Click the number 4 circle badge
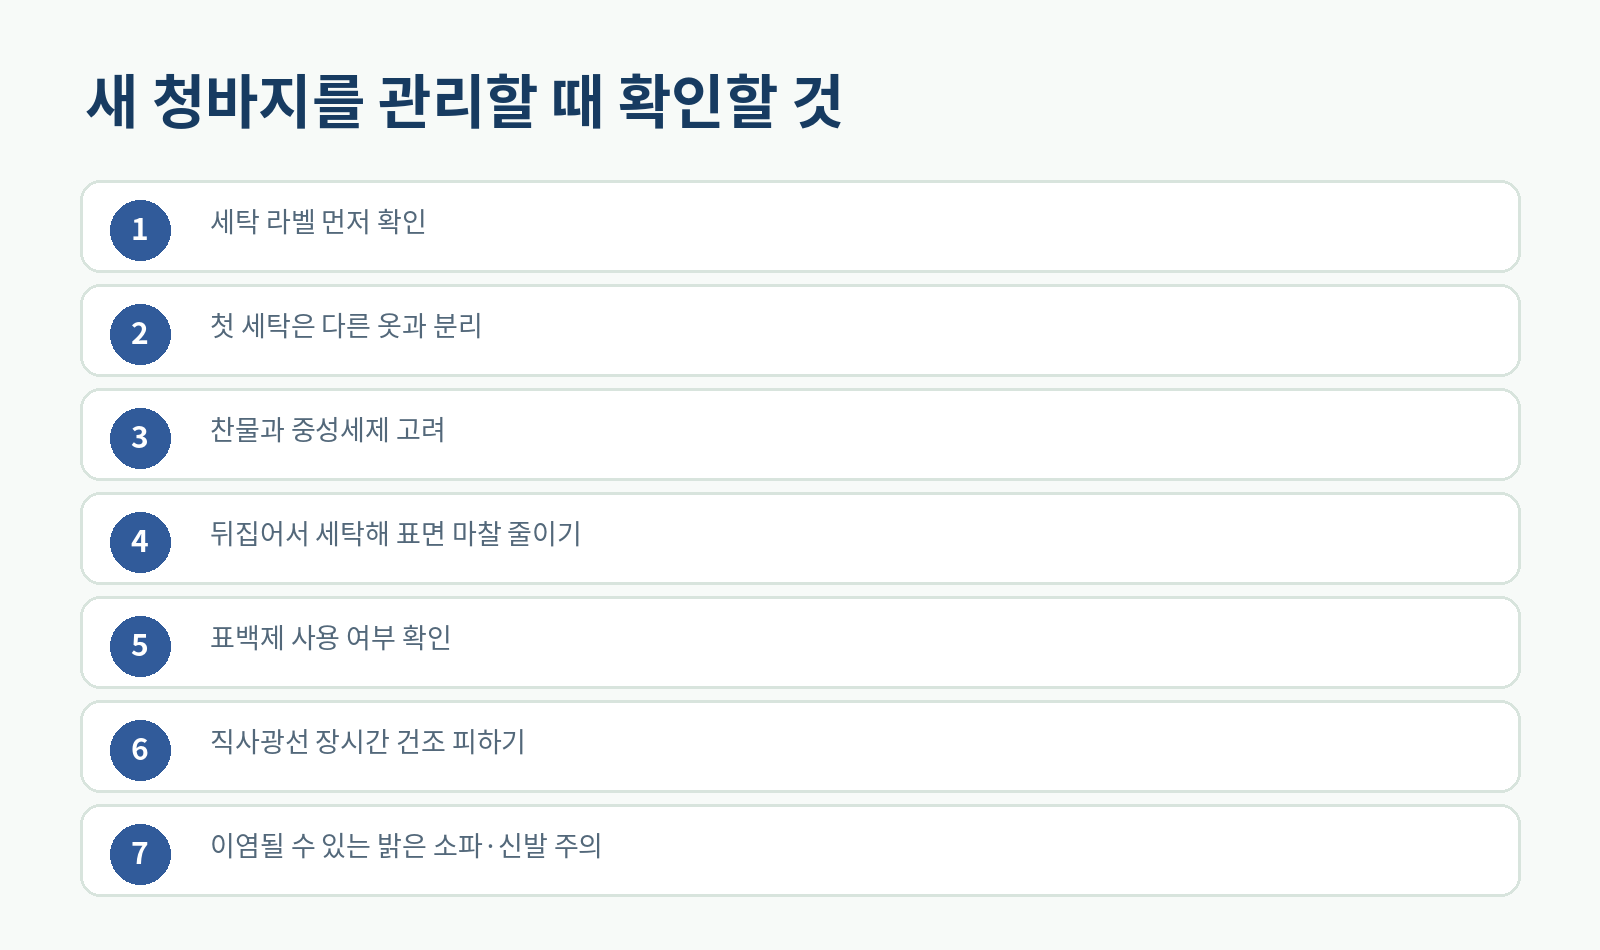 pos(140,542)
